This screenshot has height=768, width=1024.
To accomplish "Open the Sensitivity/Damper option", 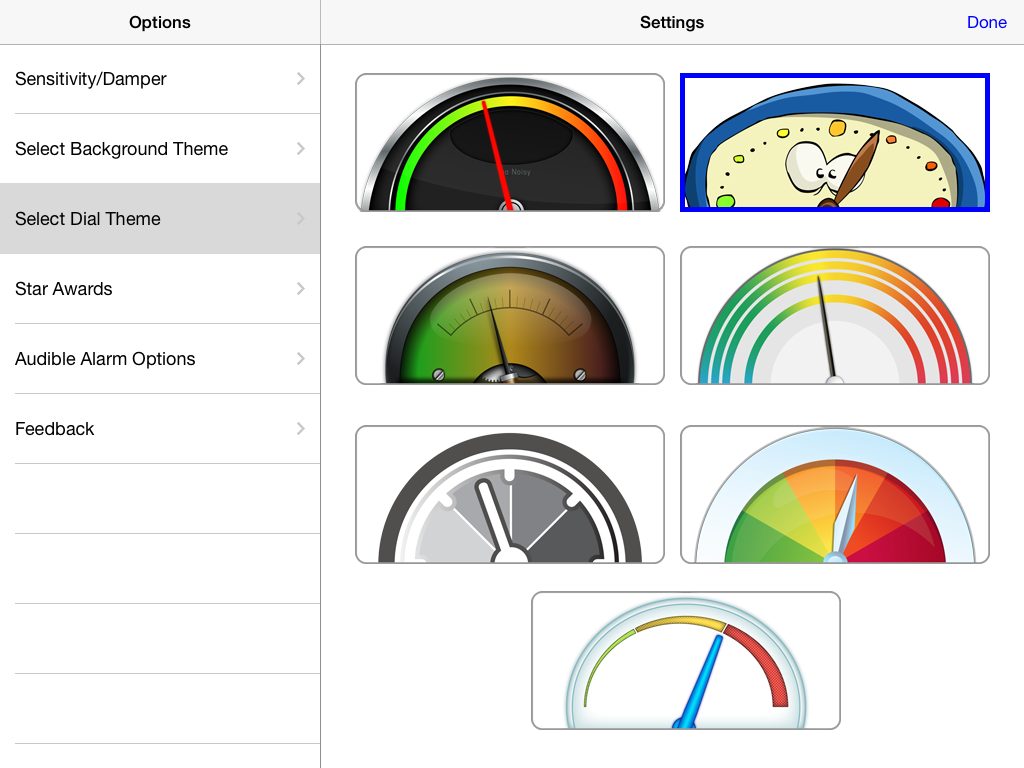I will [x=160, y=79].
